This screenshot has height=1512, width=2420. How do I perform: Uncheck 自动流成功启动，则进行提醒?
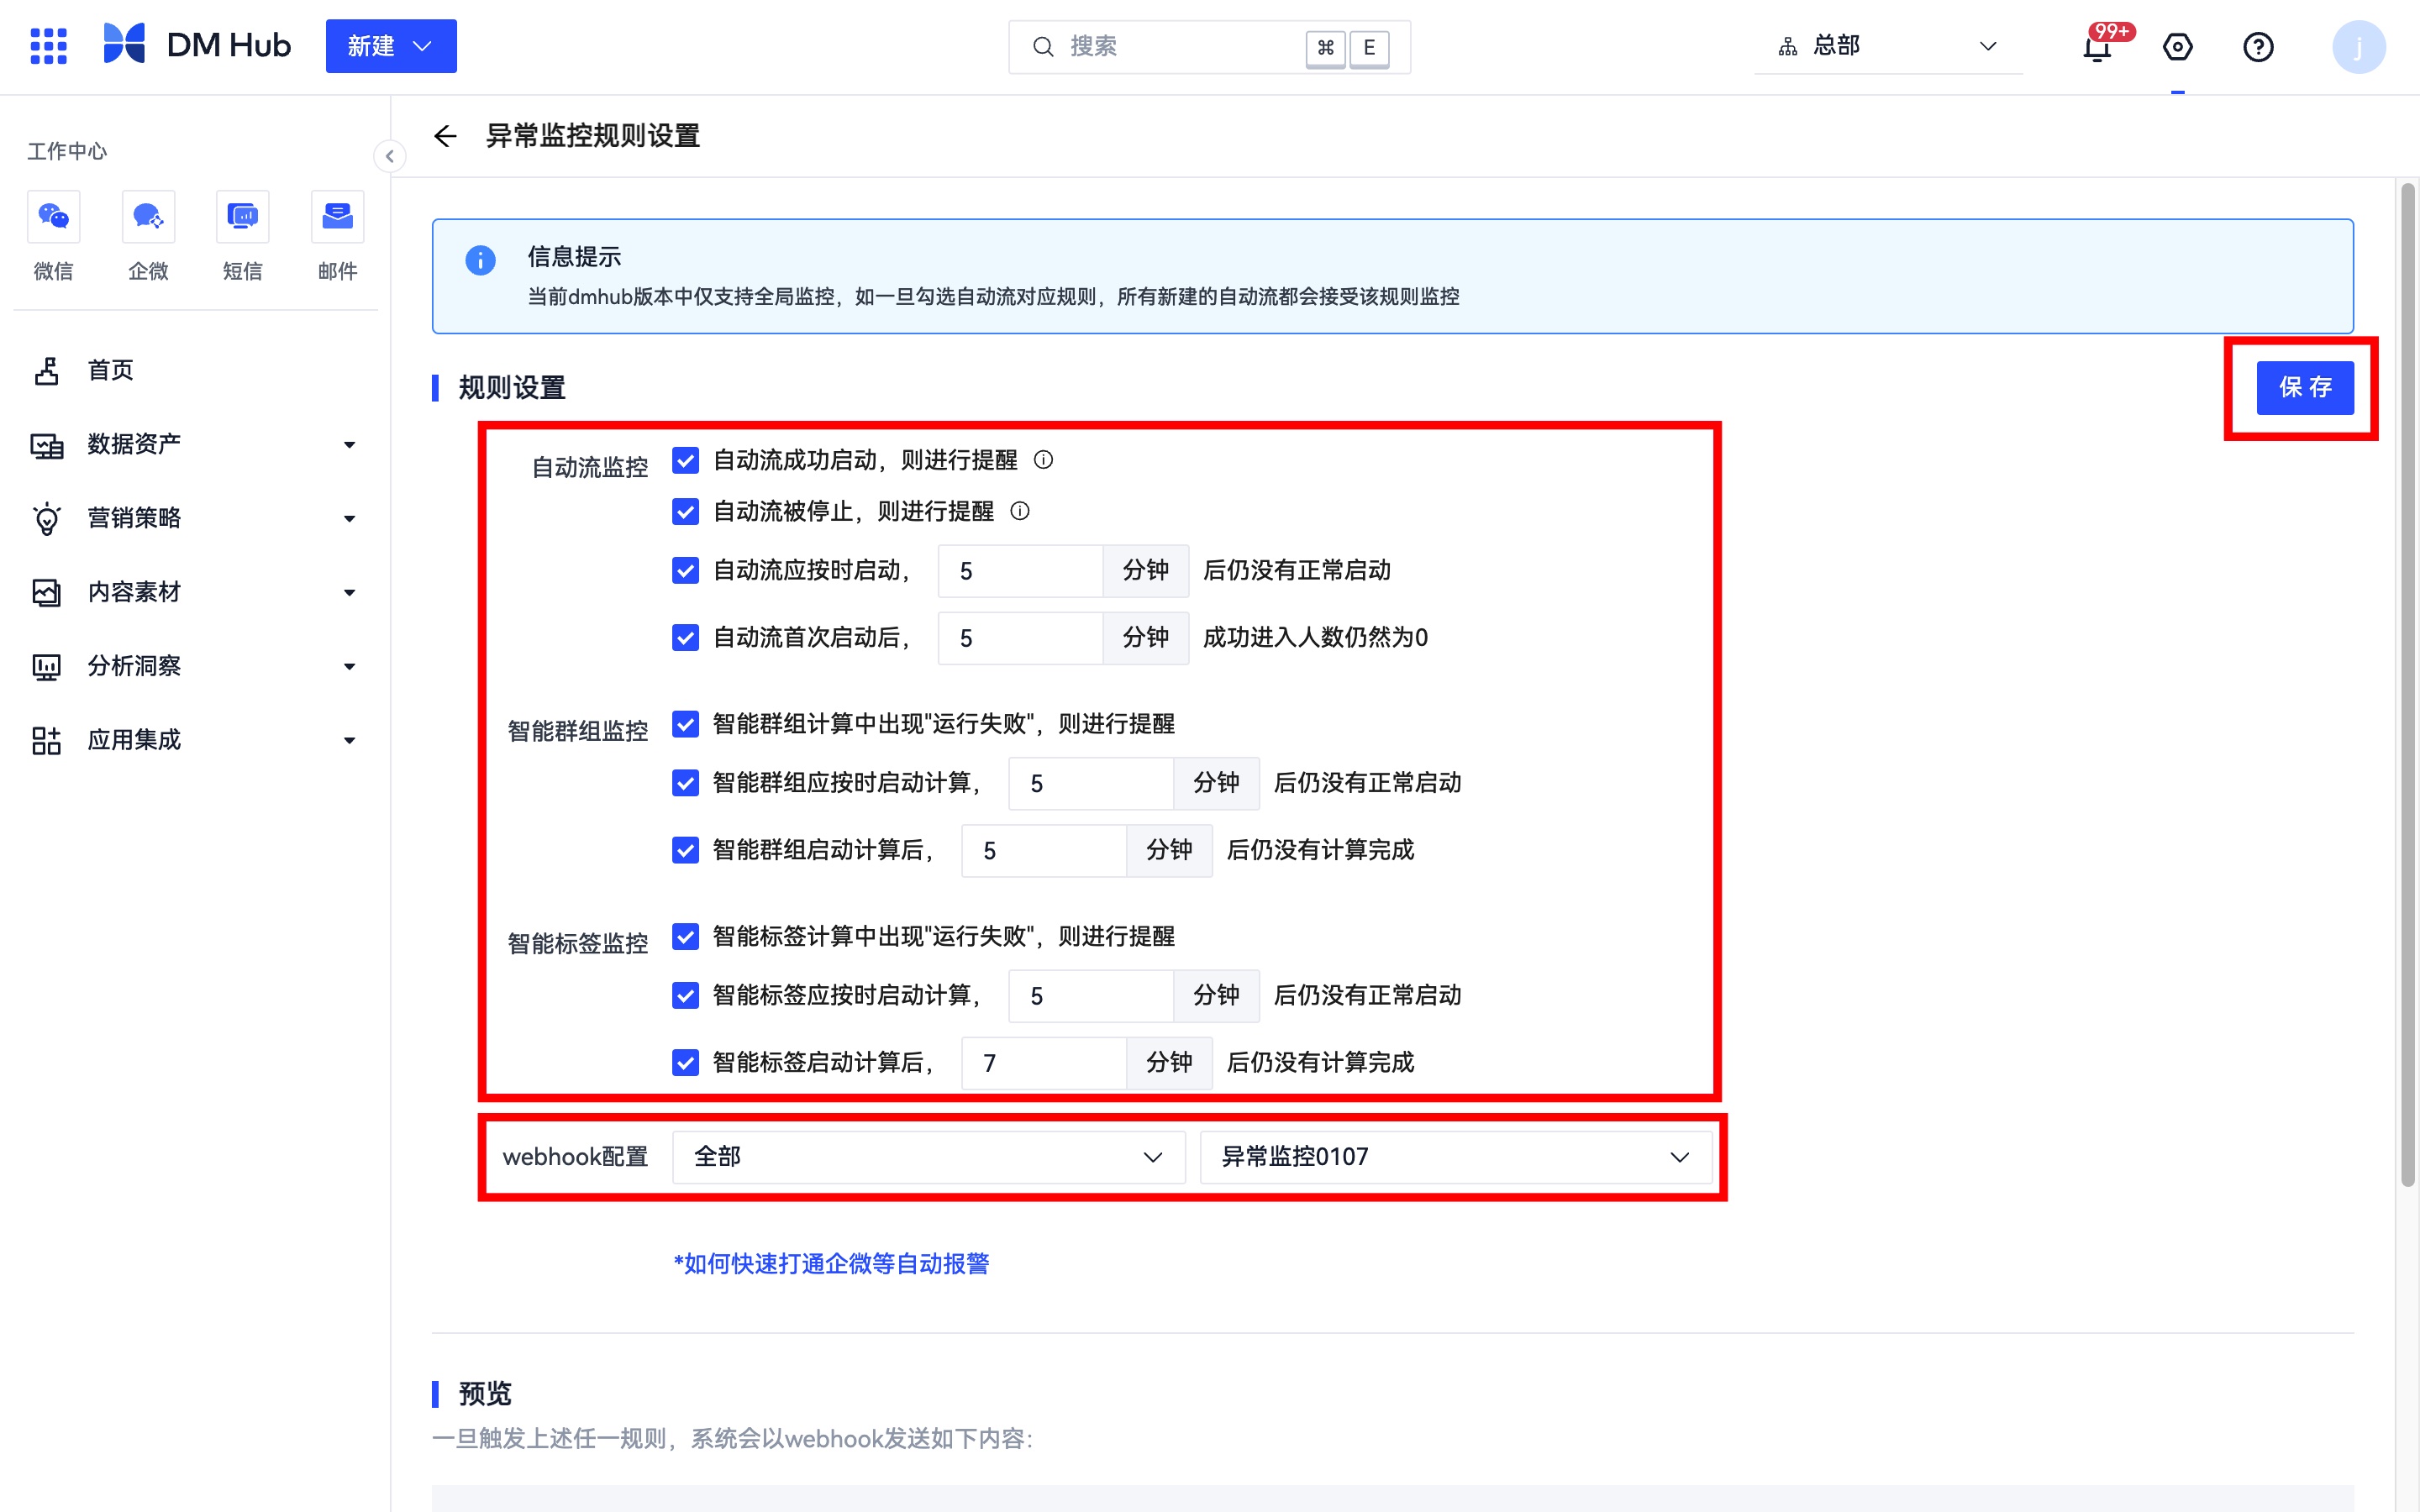tap(685, 460)
